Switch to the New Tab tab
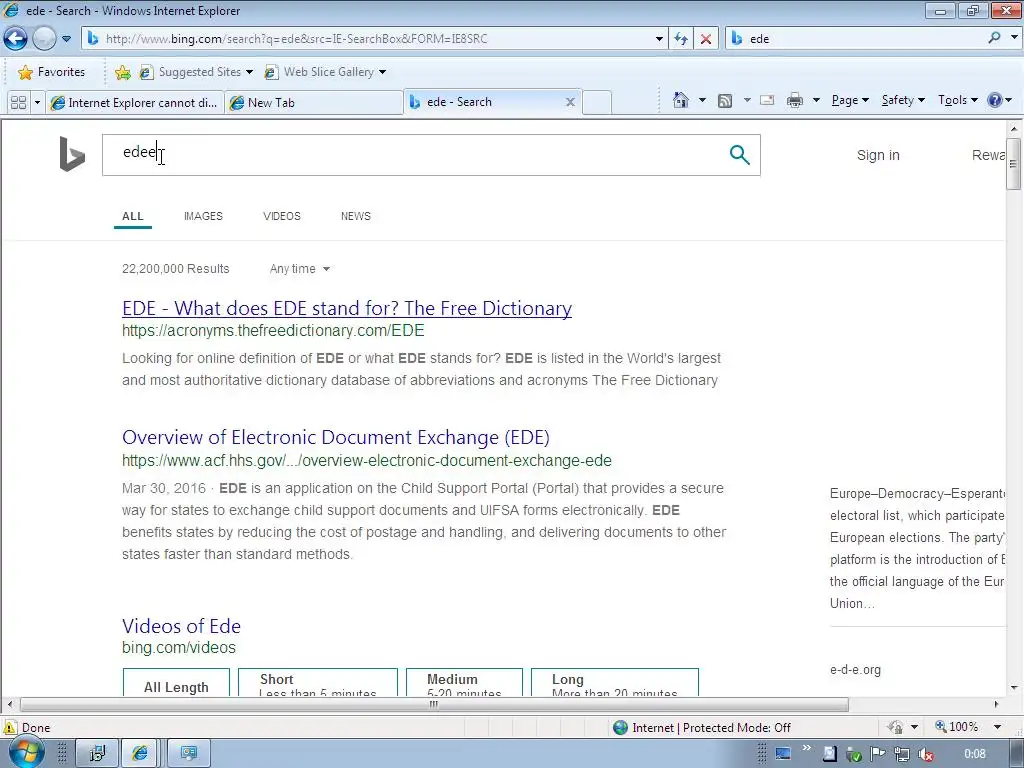Screen dimensions: 1024x768 click(x=313, y=103)
